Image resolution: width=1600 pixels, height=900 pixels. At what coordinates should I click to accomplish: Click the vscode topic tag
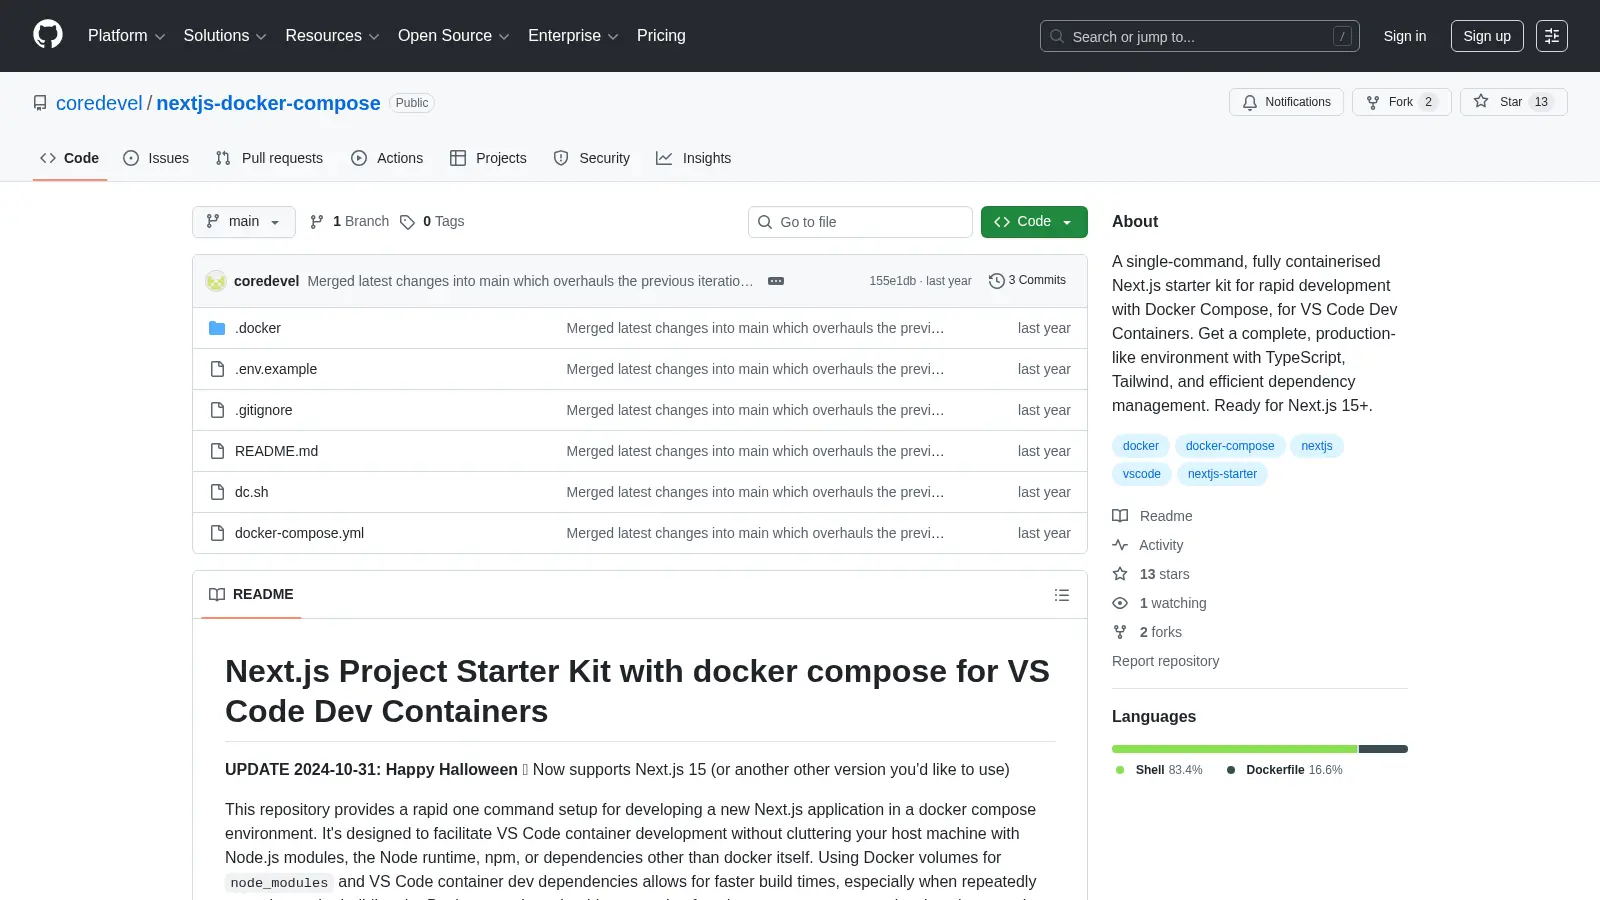[x=1142, y=474]
